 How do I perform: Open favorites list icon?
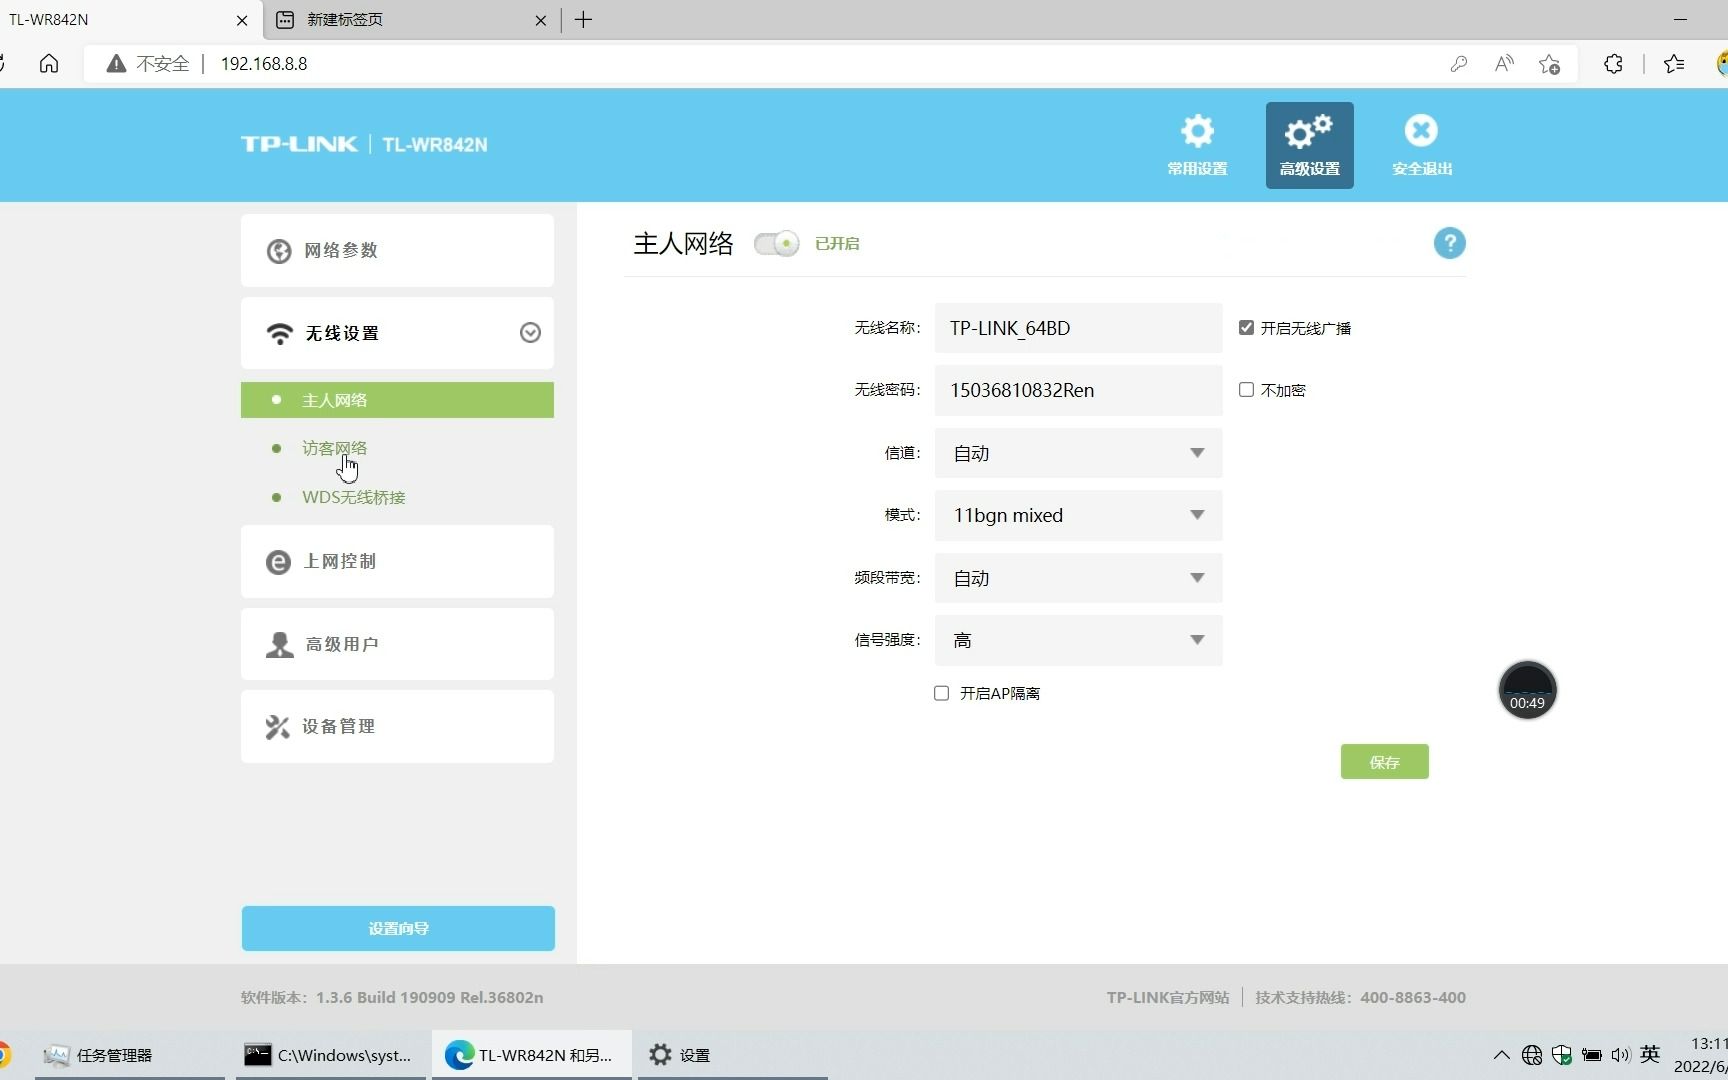[x=1675, y=64]
